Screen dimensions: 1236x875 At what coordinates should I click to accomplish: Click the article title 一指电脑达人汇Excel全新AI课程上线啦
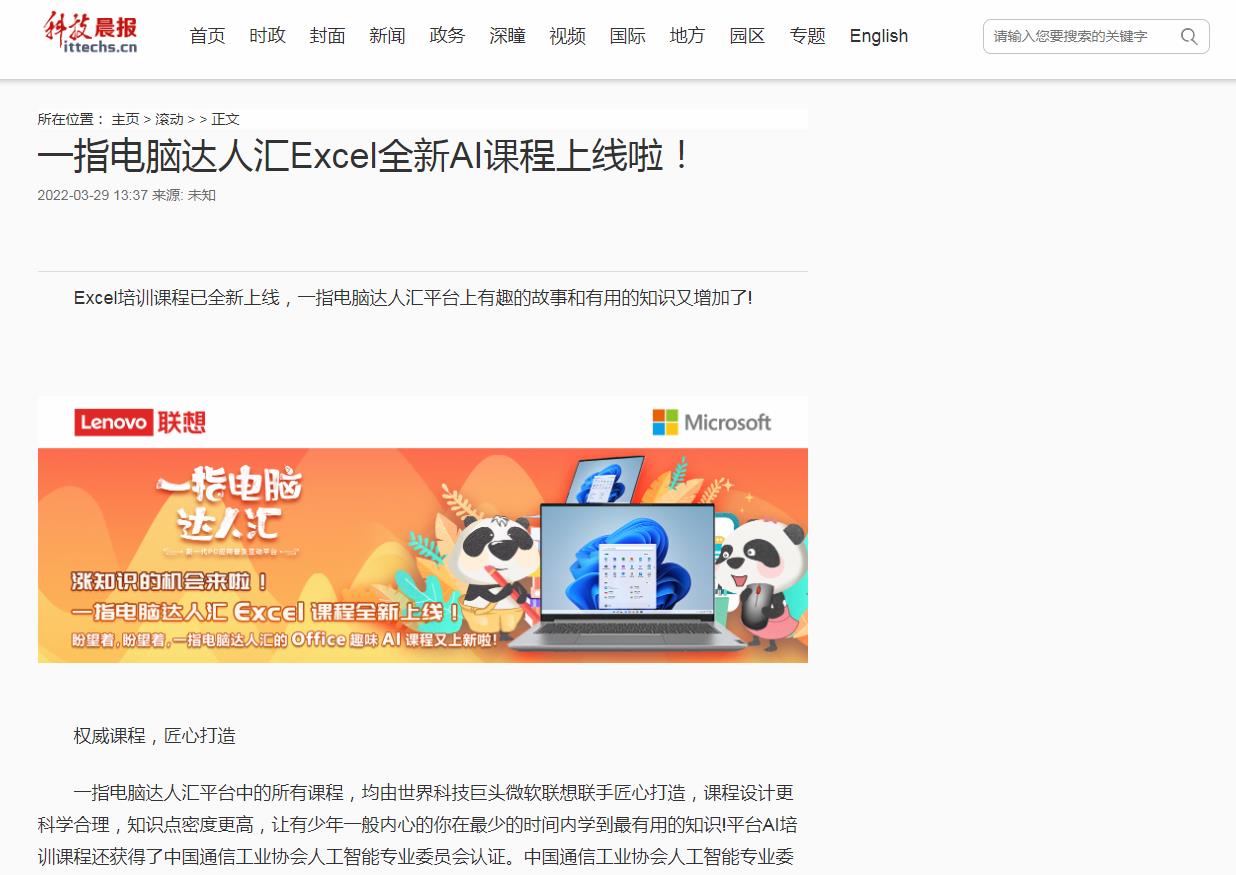pyautogui.click(x=364, y=157)
